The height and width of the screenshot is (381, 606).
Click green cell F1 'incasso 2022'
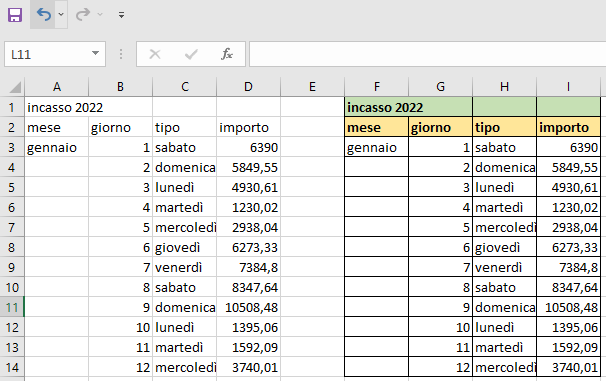tap(376, 107)
